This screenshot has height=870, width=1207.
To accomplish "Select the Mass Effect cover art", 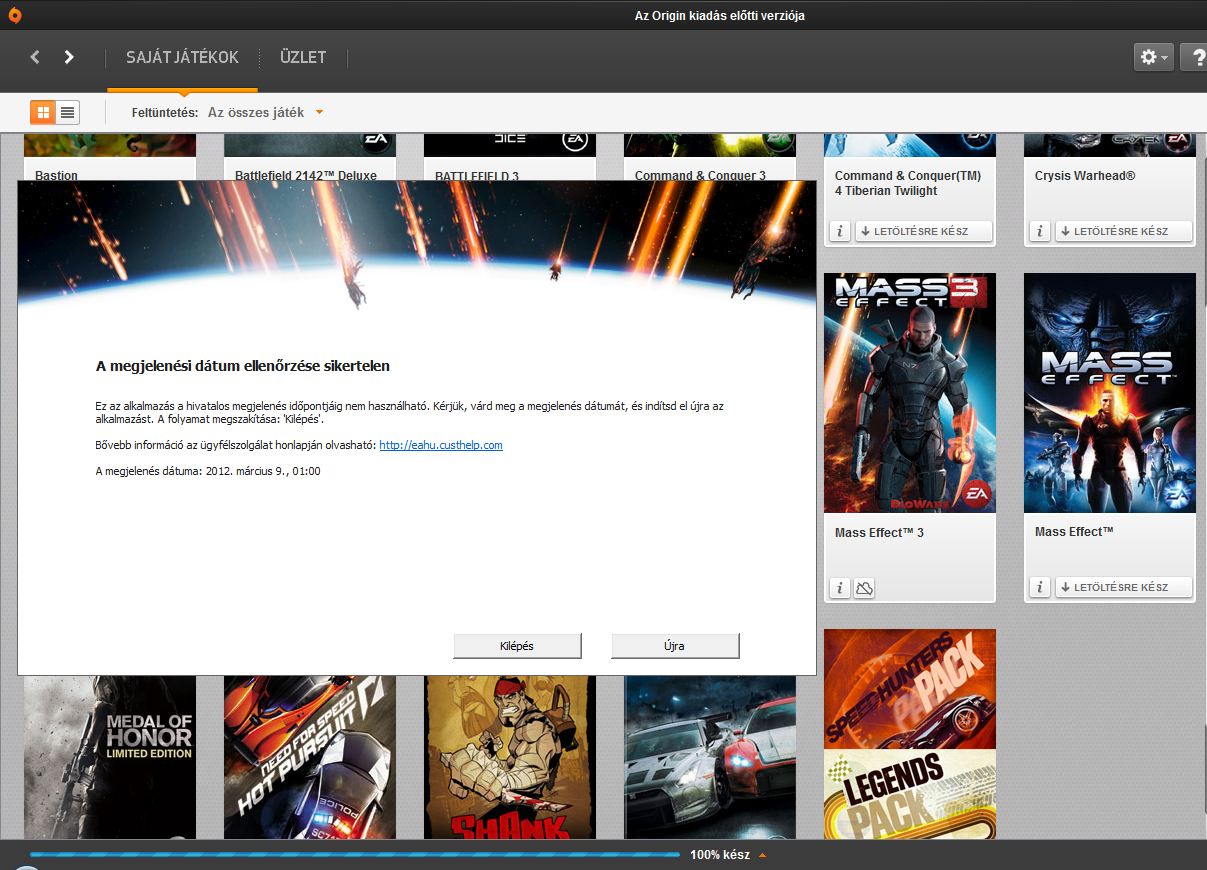I will pos(1110,393).
